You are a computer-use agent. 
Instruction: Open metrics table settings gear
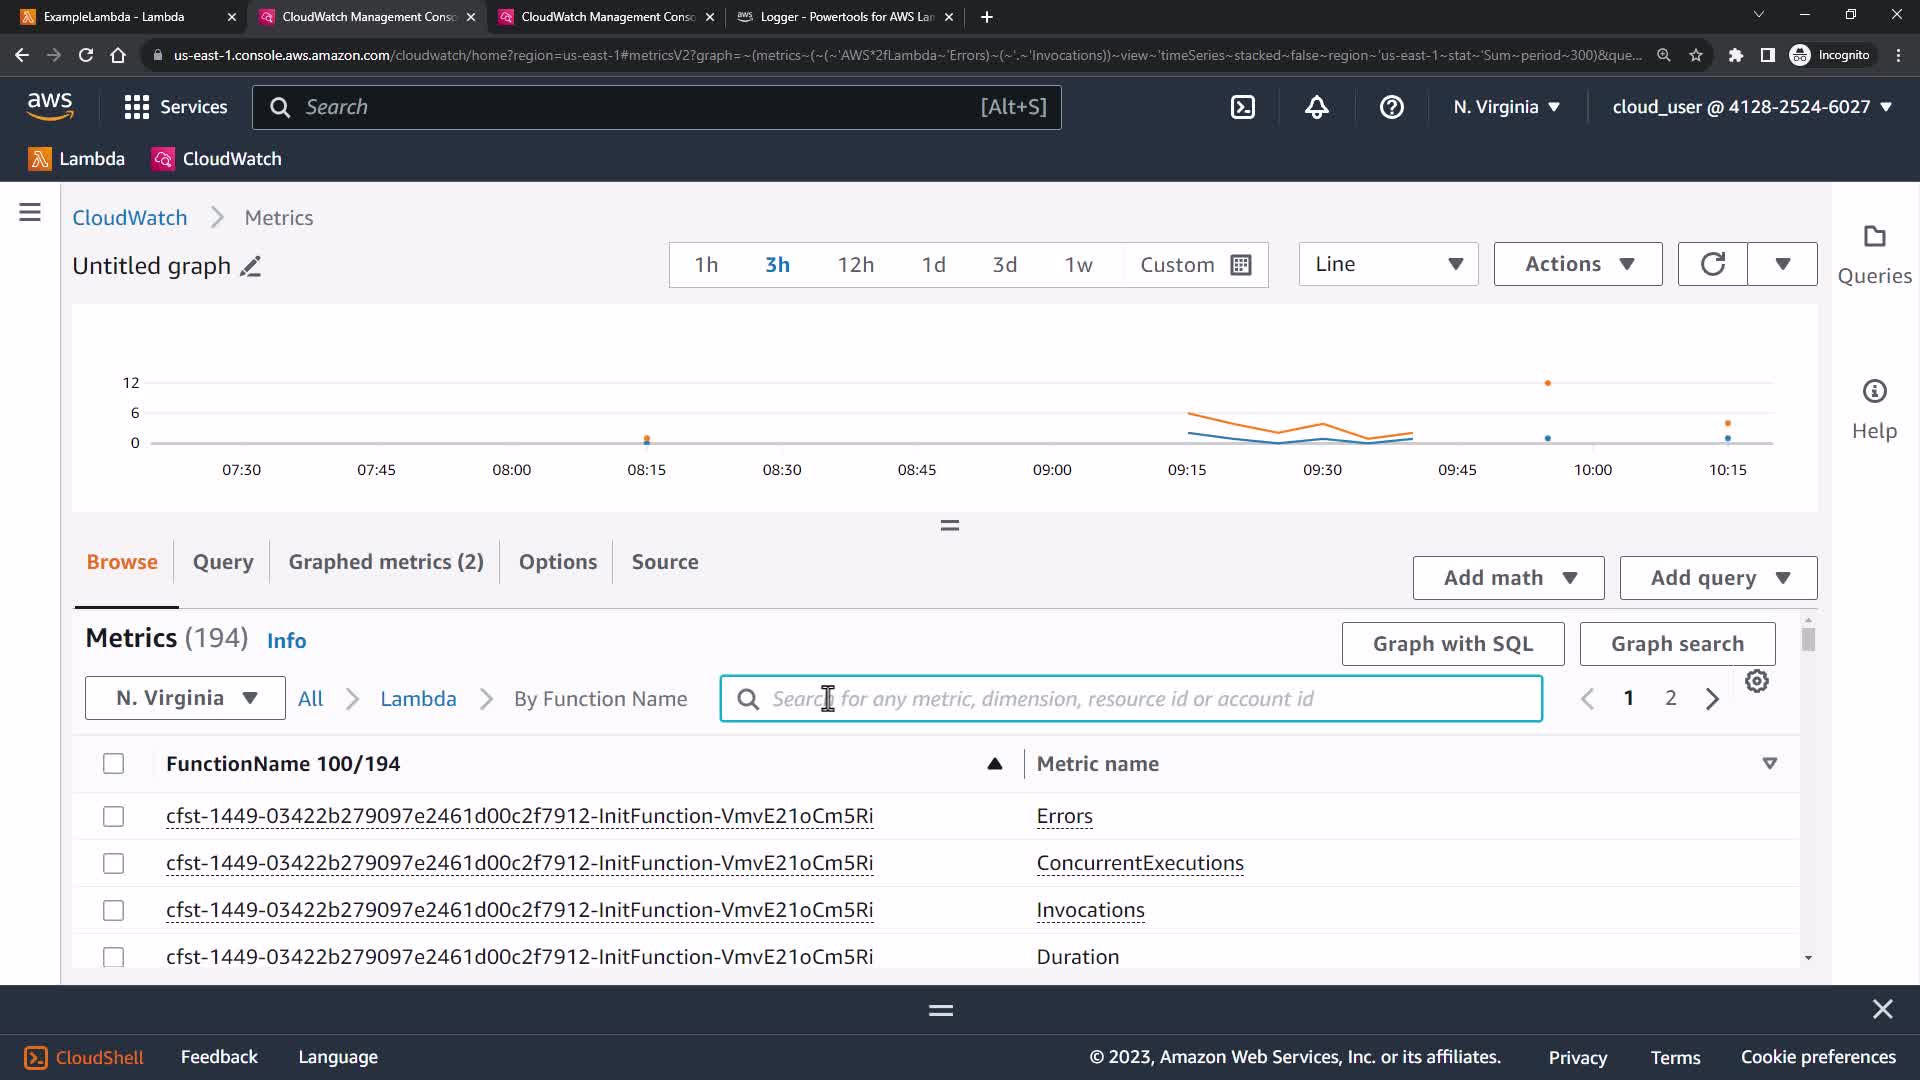pyautogui.click(x=1756, y=682)
